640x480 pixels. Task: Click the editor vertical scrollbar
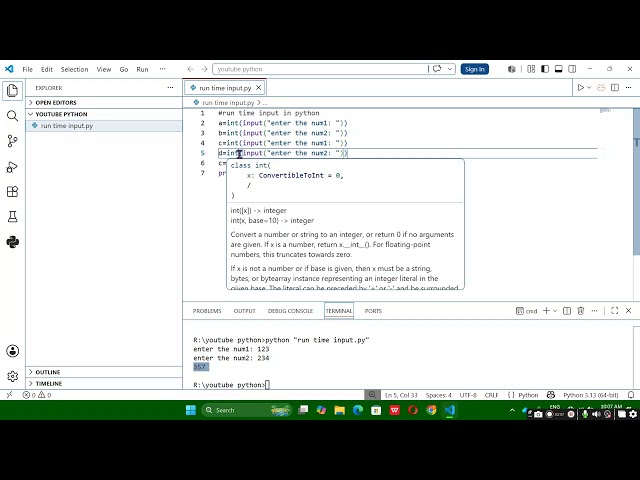636,182
